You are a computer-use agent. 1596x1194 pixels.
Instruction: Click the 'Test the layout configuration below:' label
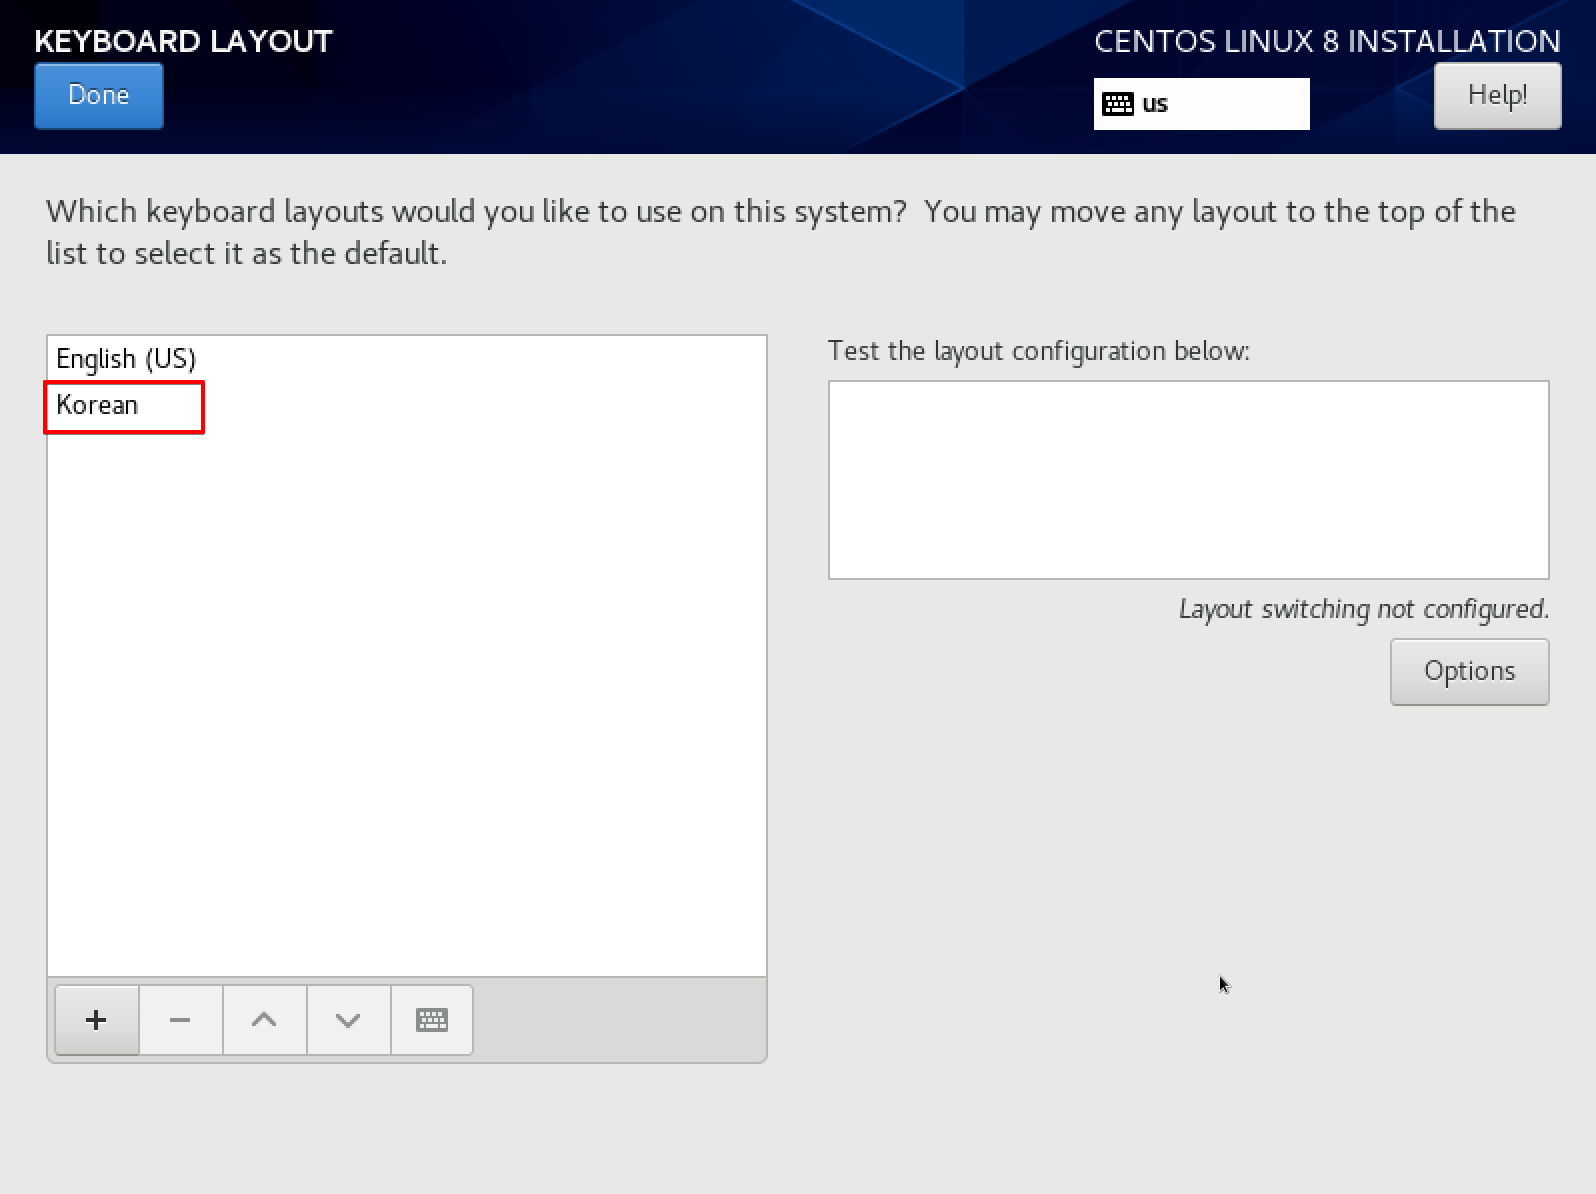pos(1039,351)
